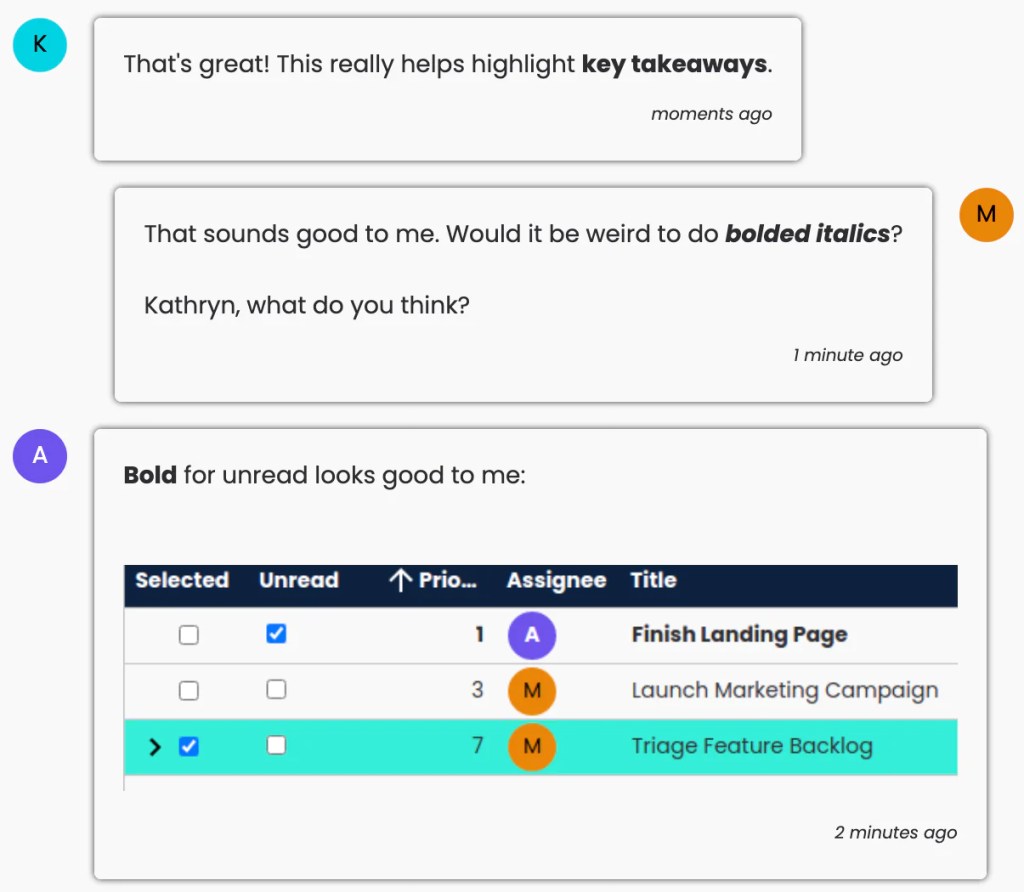Click the purple A avatar beside message

tap(40, 456)
